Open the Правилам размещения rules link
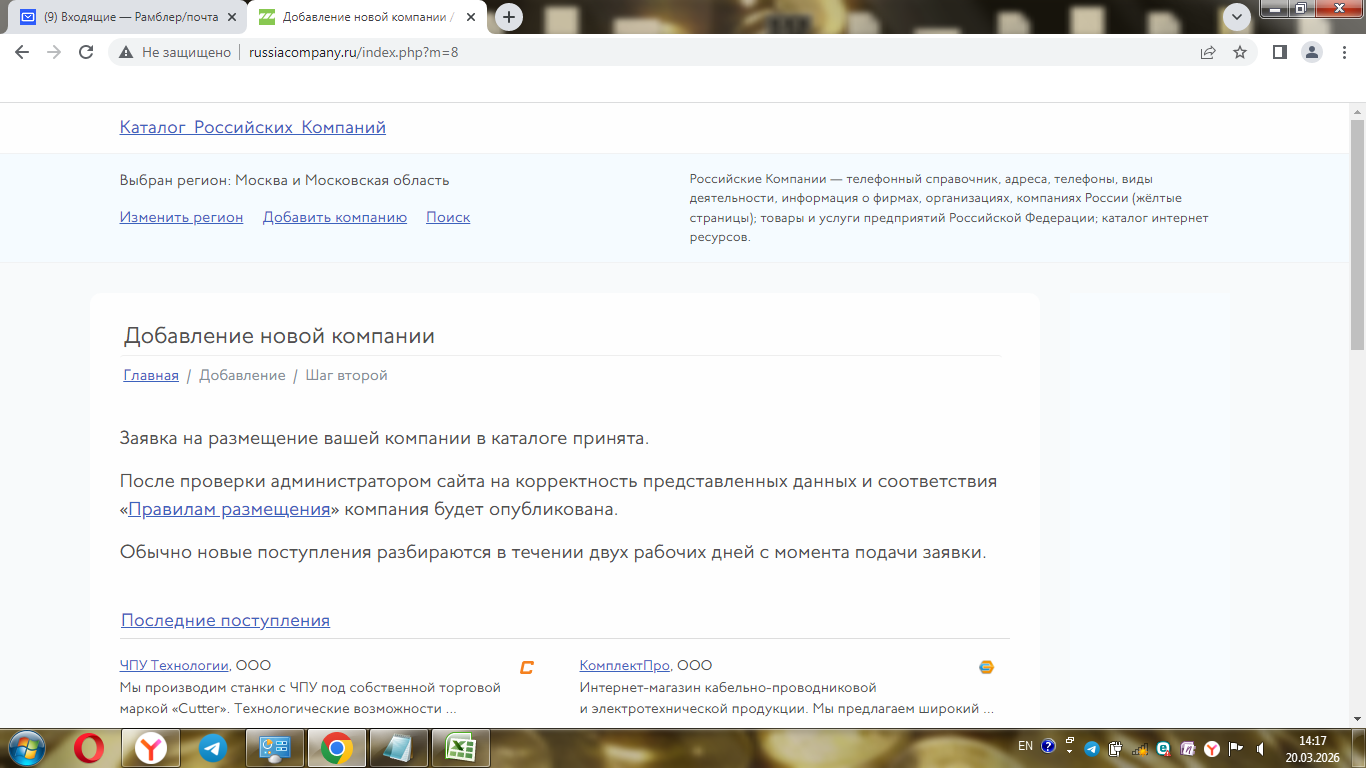The image size is (1366, 768). click(229, 509)
